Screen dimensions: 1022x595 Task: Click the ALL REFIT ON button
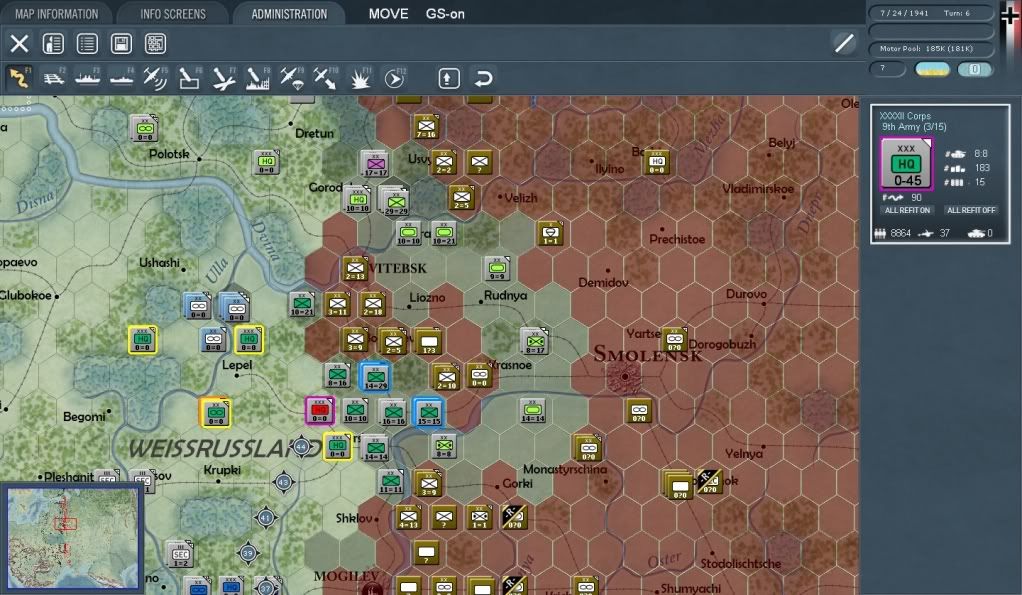point(907,210)
